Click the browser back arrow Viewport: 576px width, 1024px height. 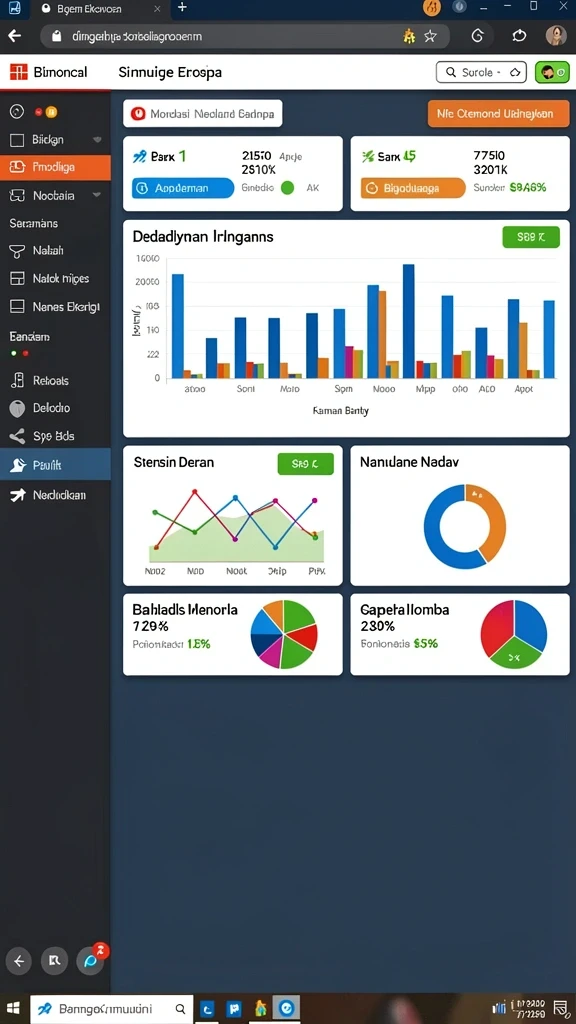point(14,37)
